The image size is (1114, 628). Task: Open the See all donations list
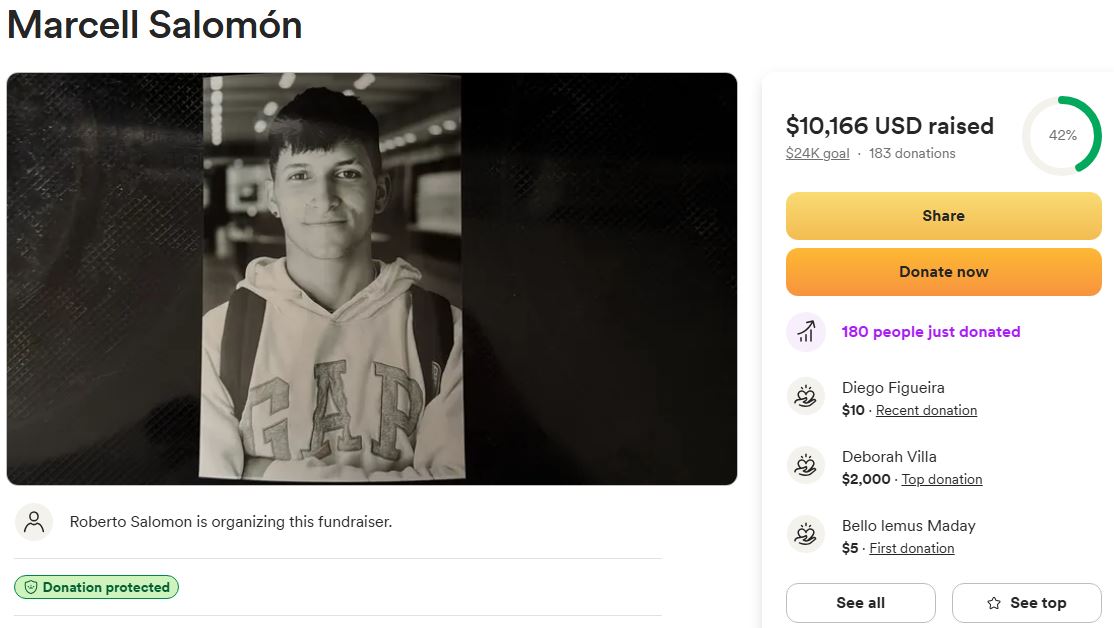pos(860,603)
